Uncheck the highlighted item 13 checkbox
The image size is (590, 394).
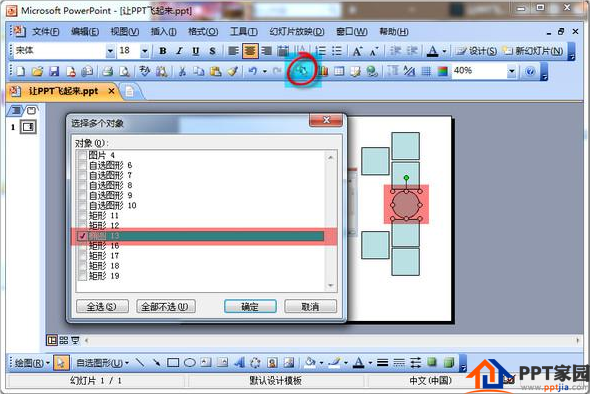[82, 236]
